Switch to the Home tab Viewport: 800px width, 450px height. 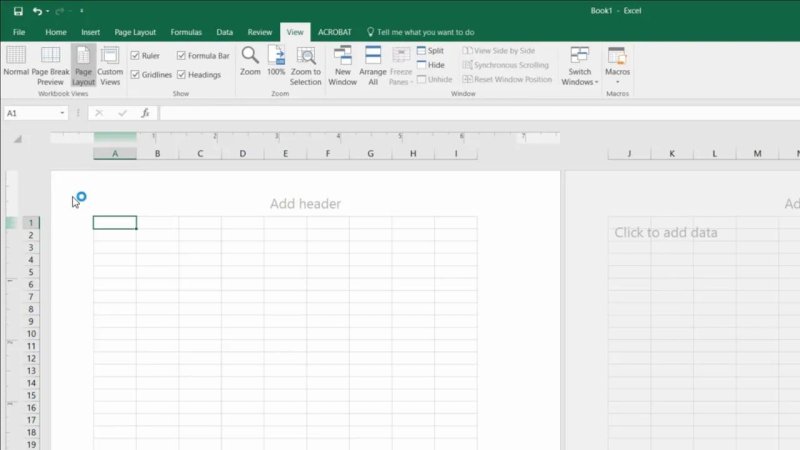(x=56, y=32)
